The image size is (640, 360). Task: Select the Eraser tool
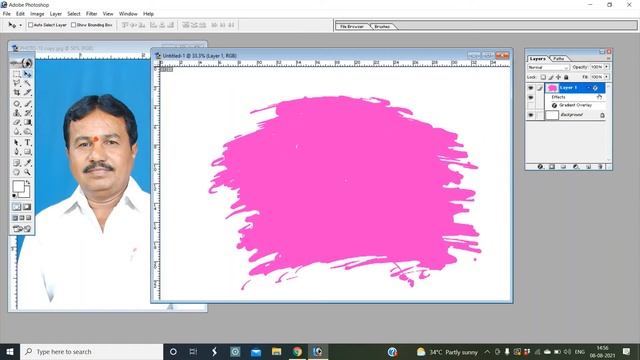point(17,122)
